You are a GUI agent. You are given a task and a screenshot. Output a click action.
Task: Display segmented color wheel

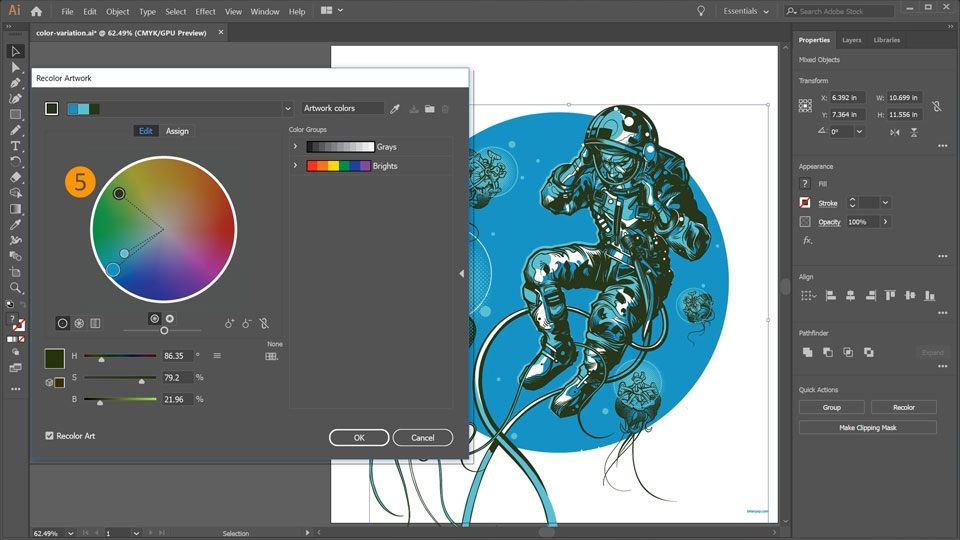pyautogui.click(x=79, y=323)
